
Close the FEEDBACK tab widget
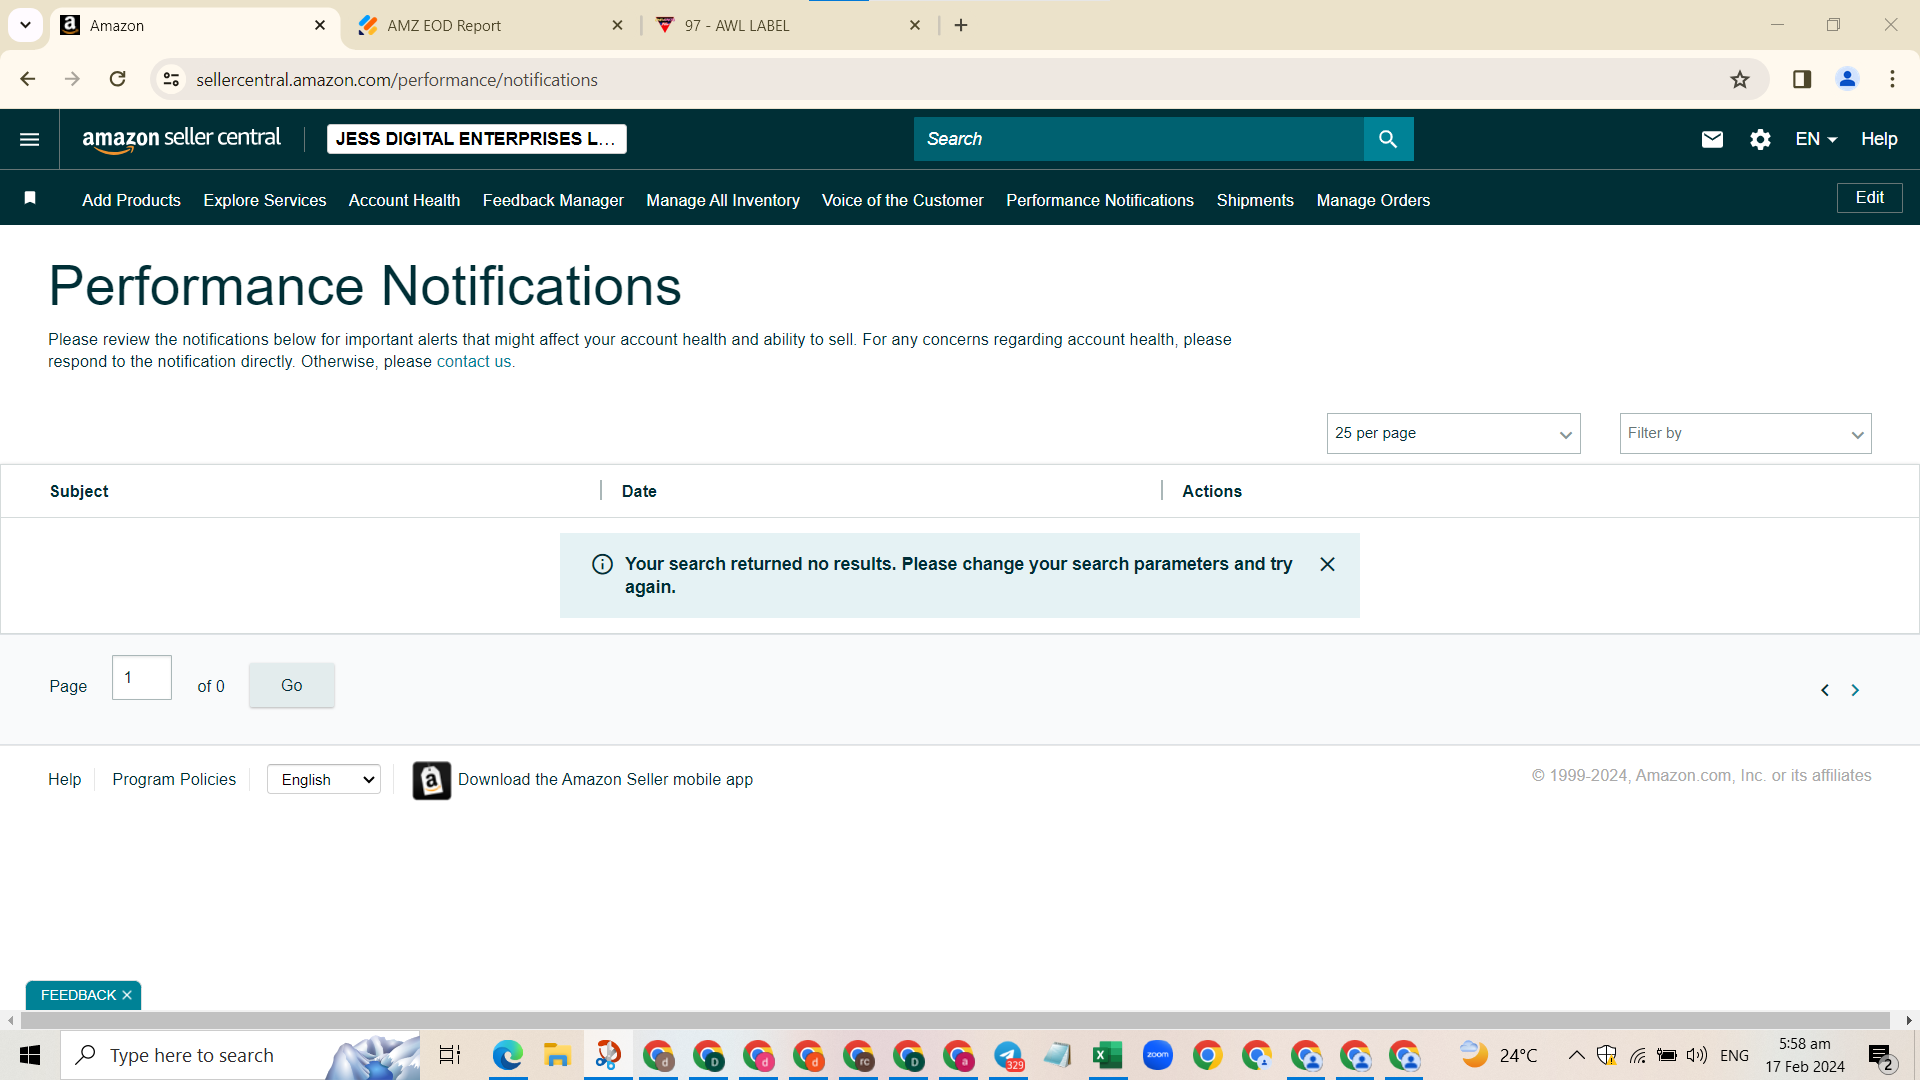(x=127, y=995)
